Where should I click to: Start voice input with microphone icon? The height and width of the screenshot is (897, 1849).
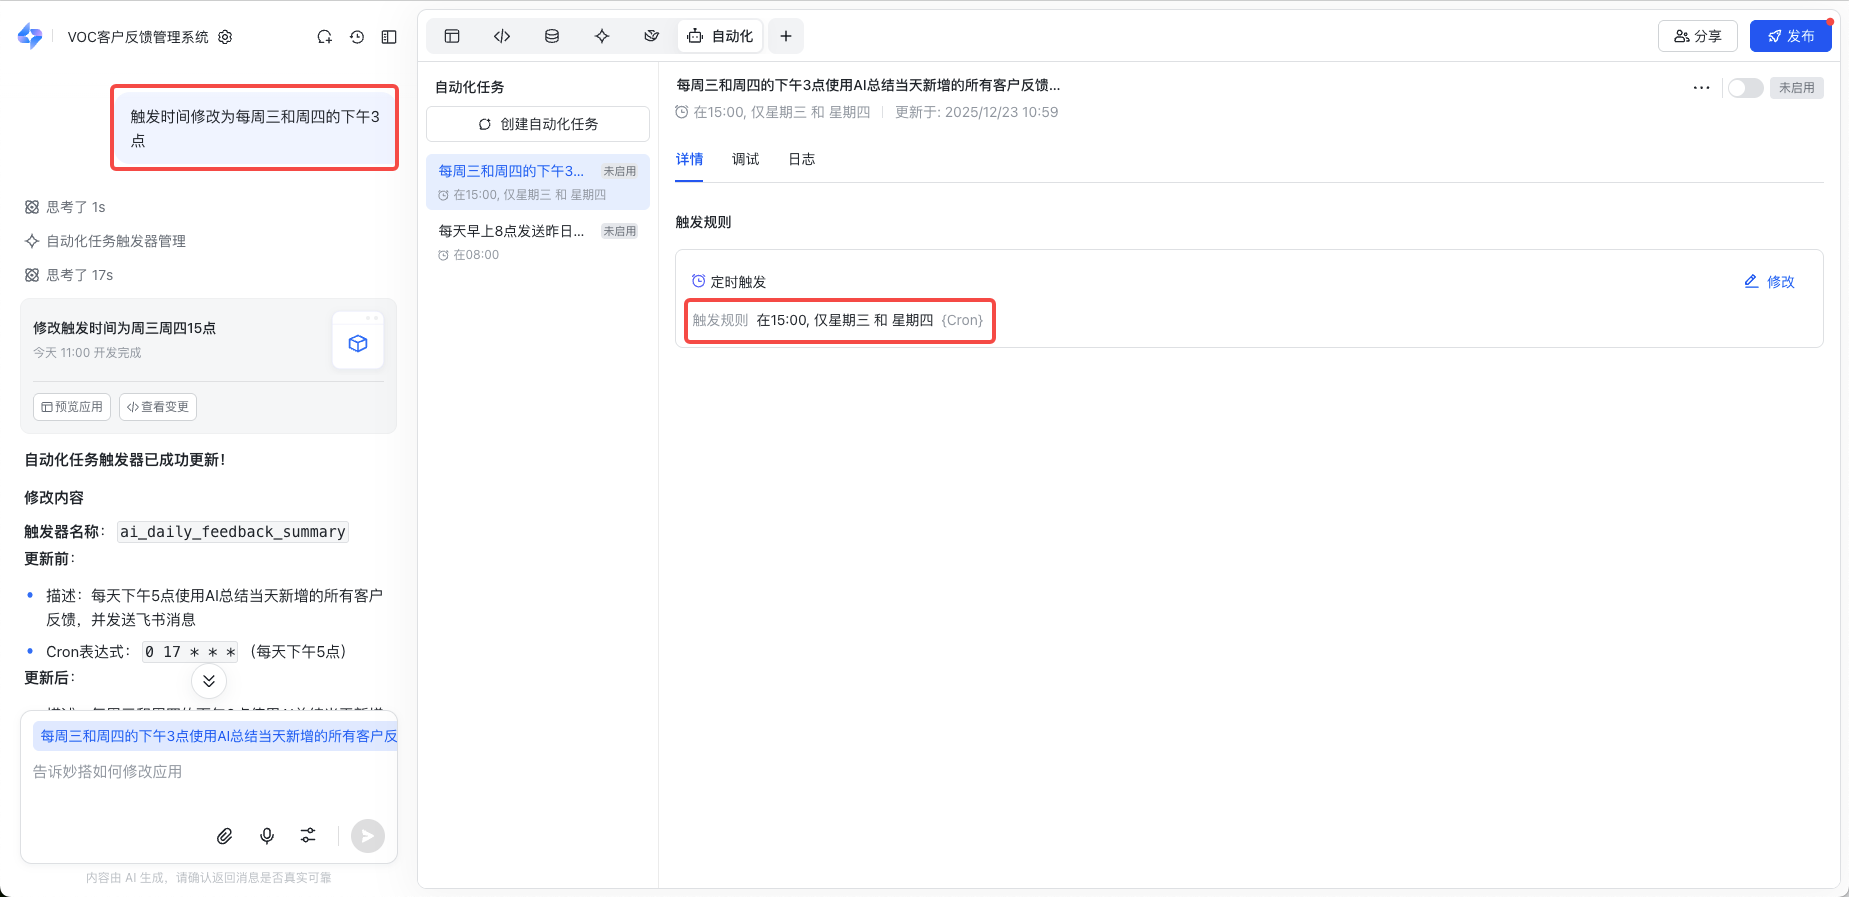(x=267, y=836)
